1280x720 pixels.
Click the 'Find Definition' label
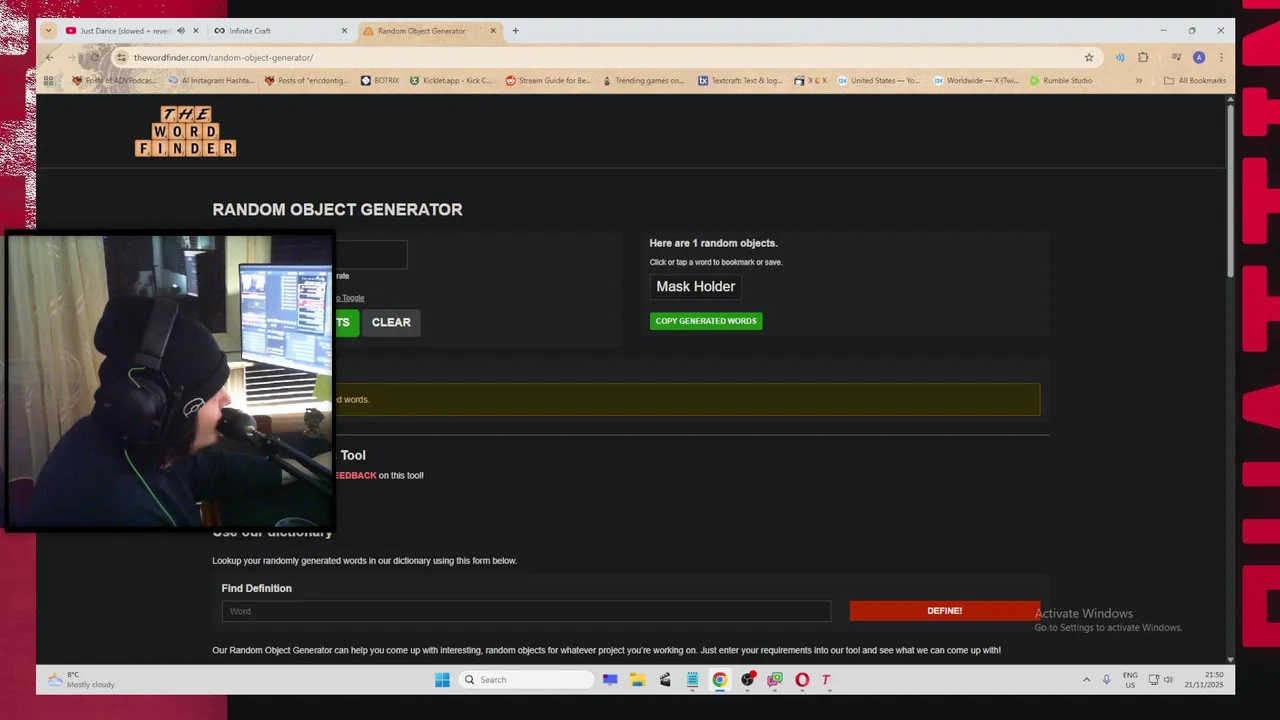click(257, 589)
